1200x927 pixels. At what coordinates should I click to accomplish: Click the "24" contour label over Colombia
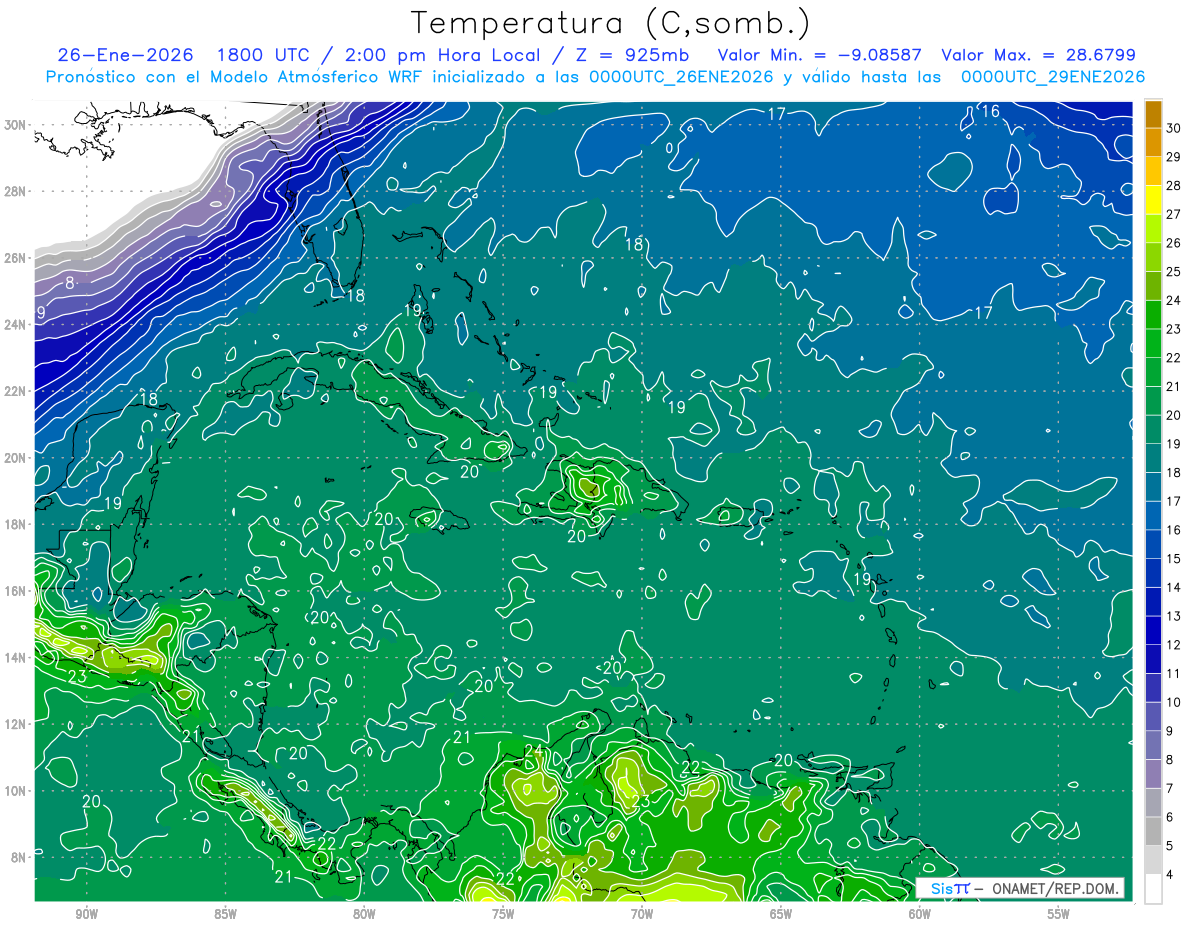[533, 751]
